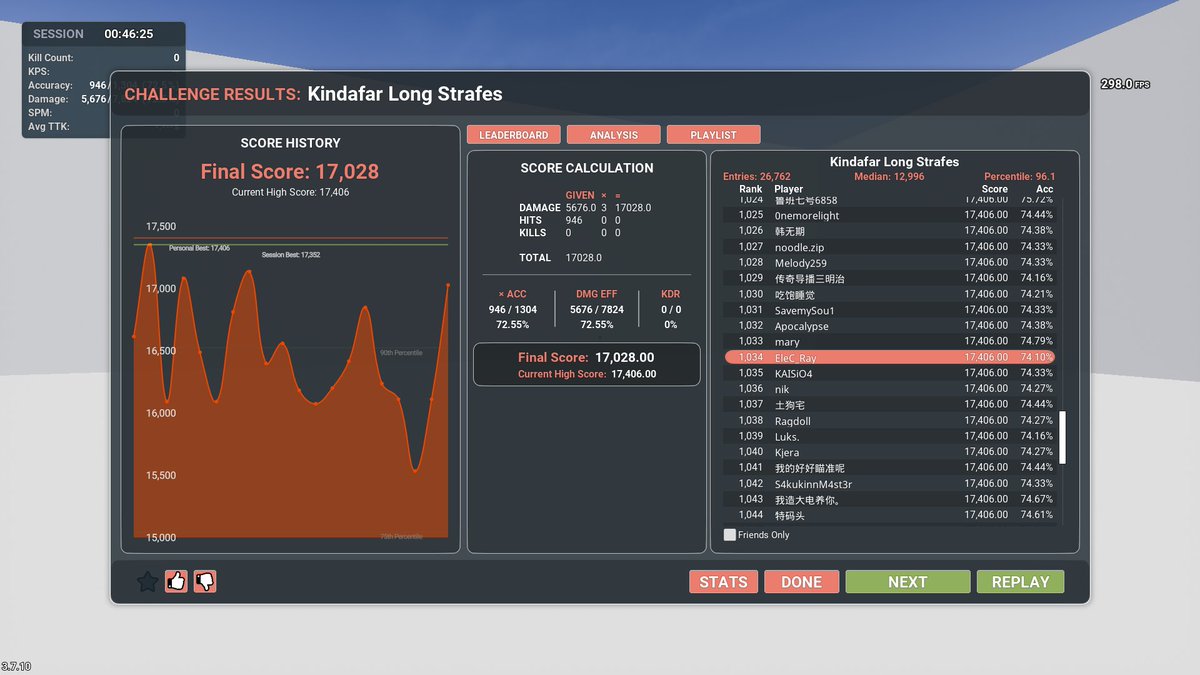Select leaderboard row for Apocalypse
The height and width of the screenshot is (675, 1200).
click(x=890, y=325)
